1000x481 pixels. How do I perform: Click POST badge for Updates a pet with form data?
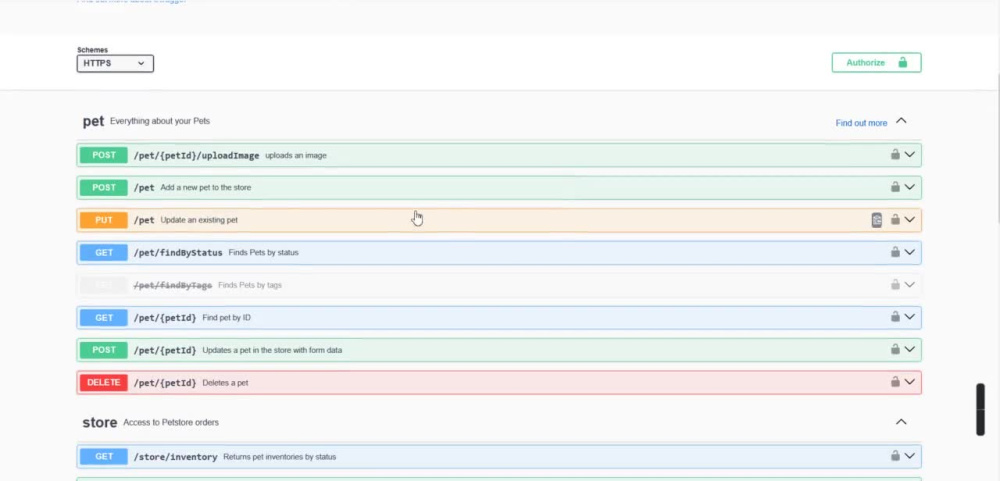[x=103, y=350]
